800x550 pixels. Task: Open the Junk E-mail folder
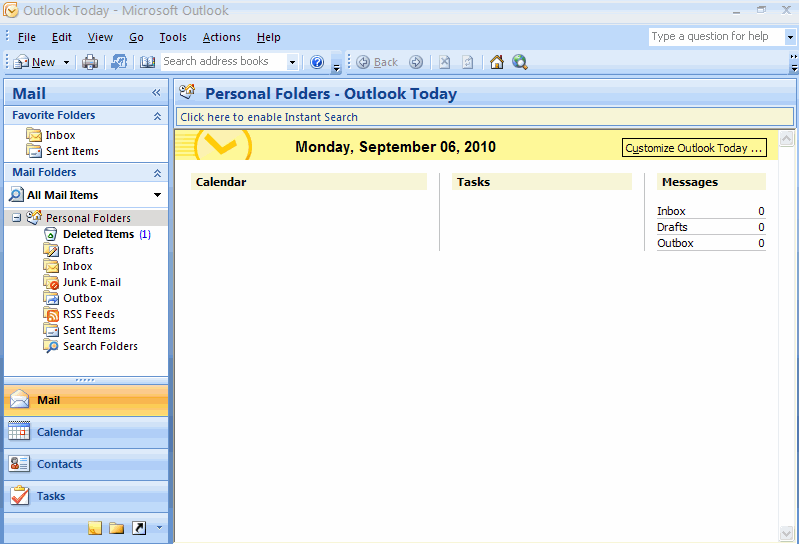click(92, 282)
